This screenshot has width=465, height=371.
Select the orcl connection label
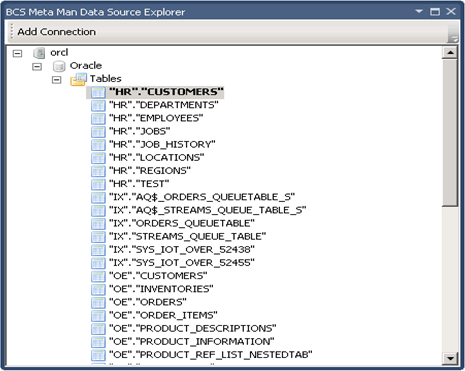(x=59, y=53)
